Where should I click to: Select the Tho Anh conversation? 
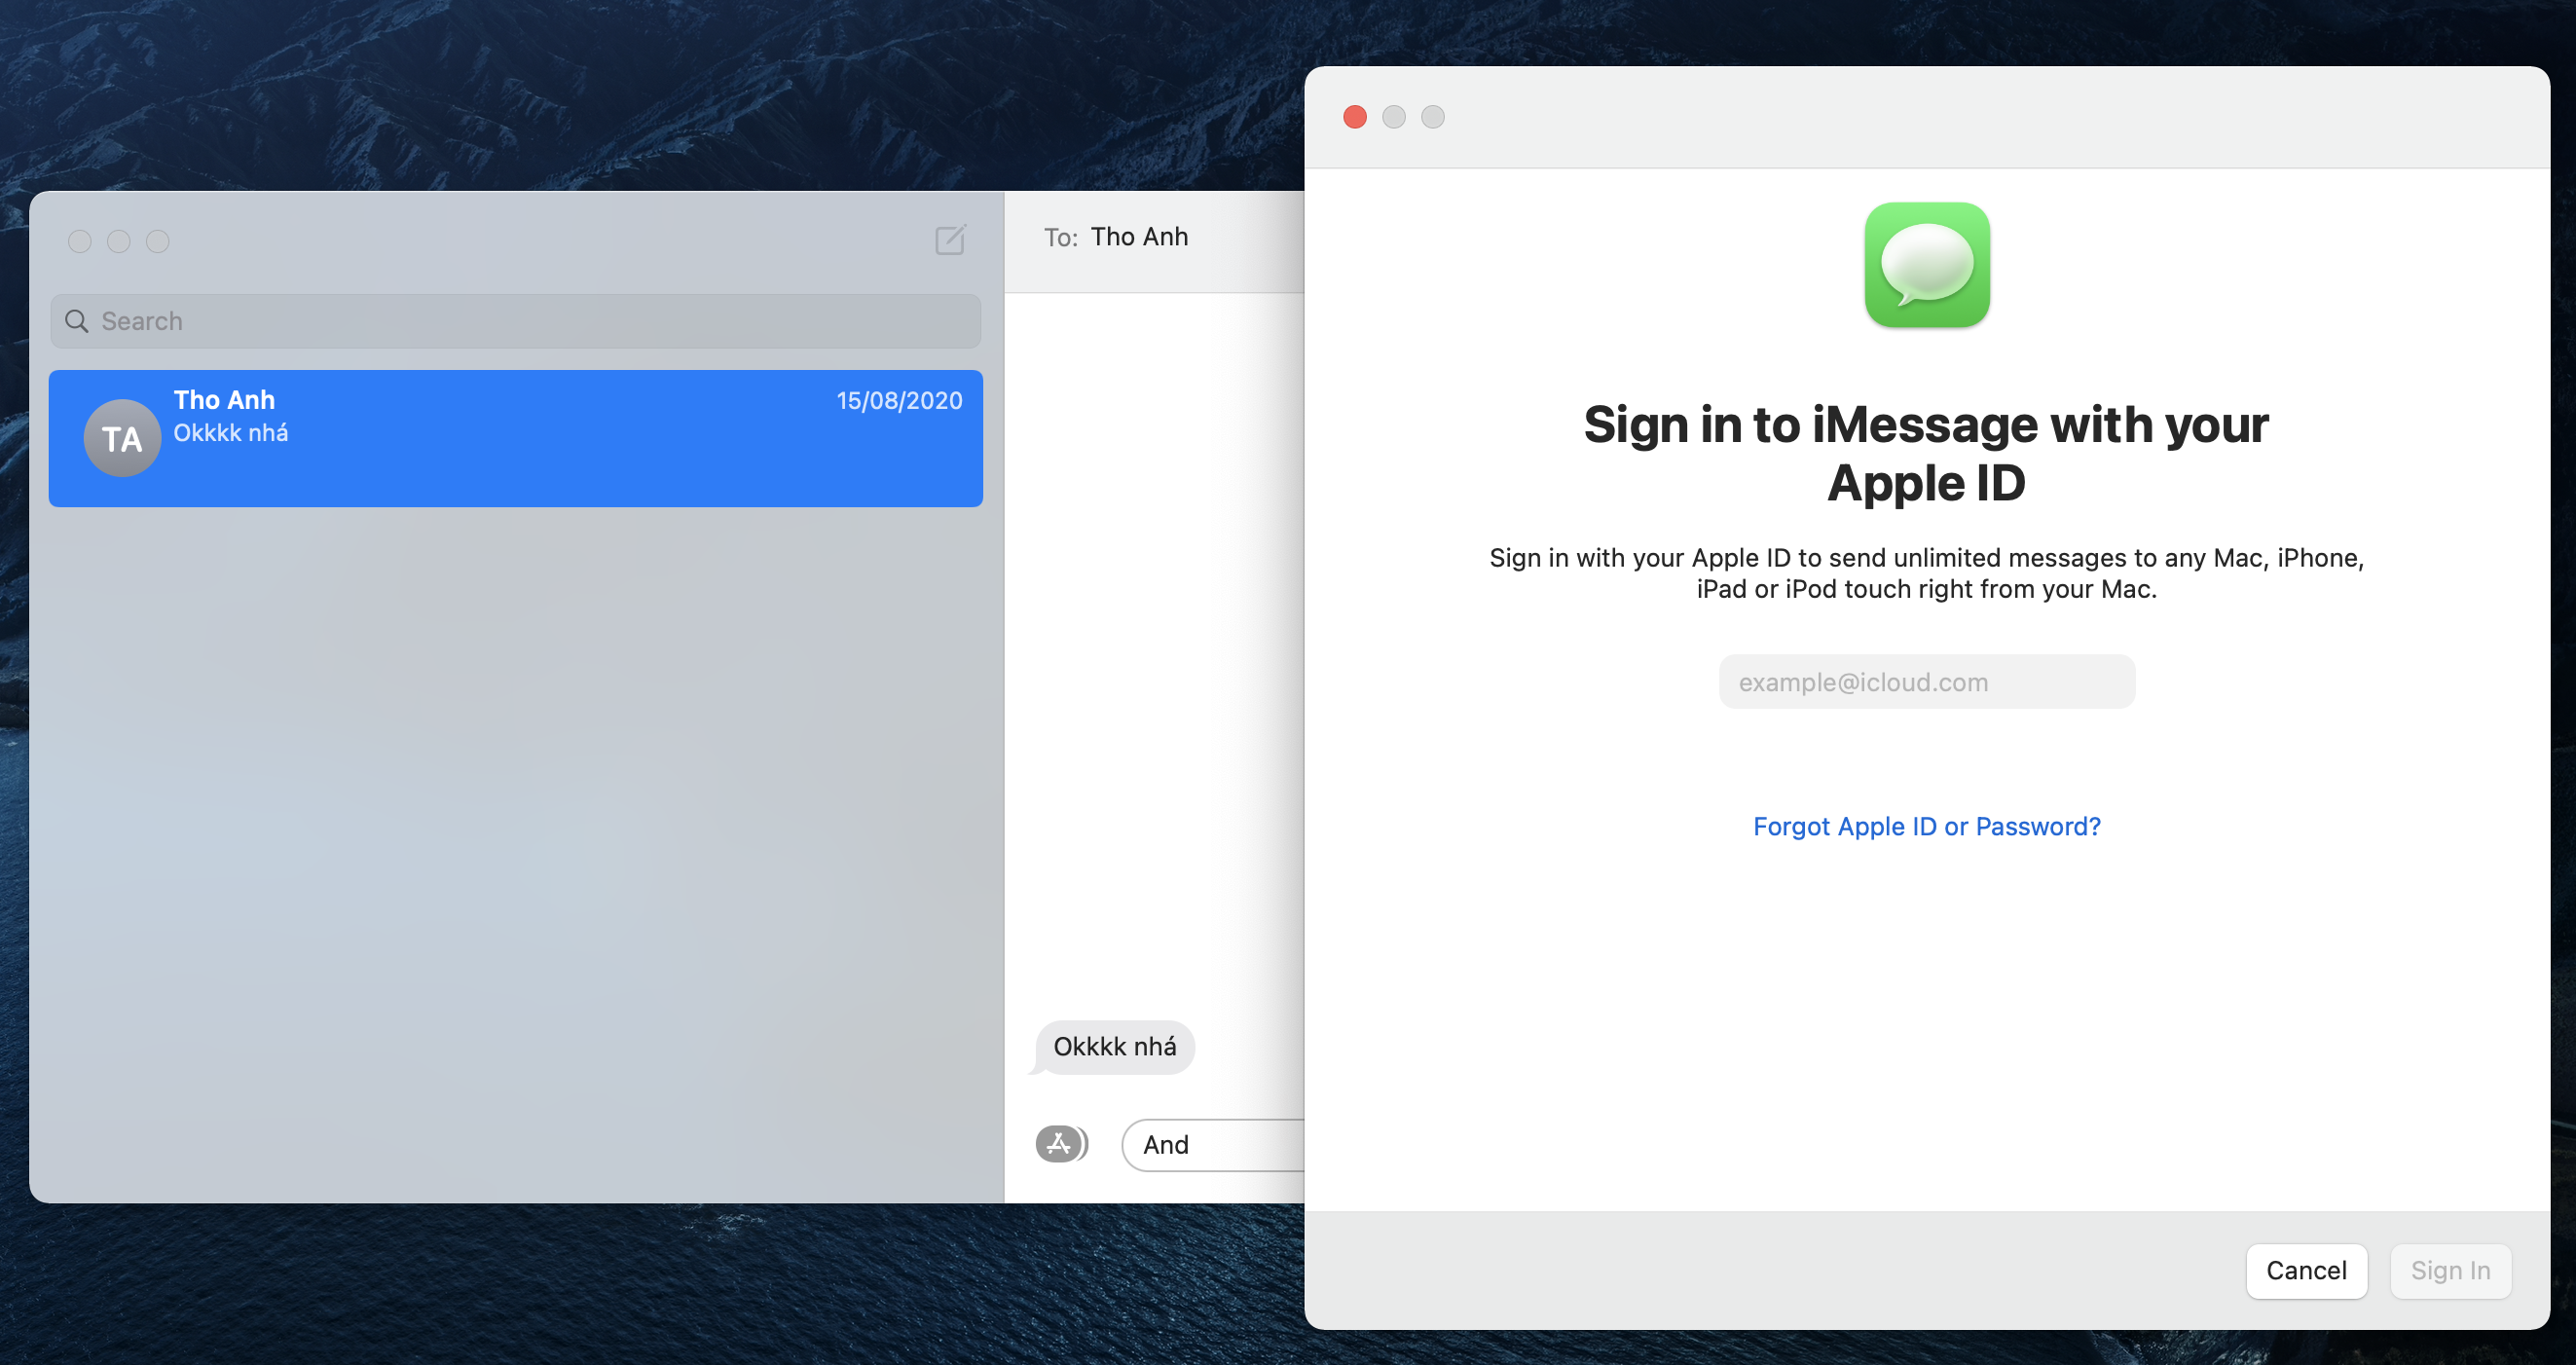pyautogui.click(x=560, y=438)
